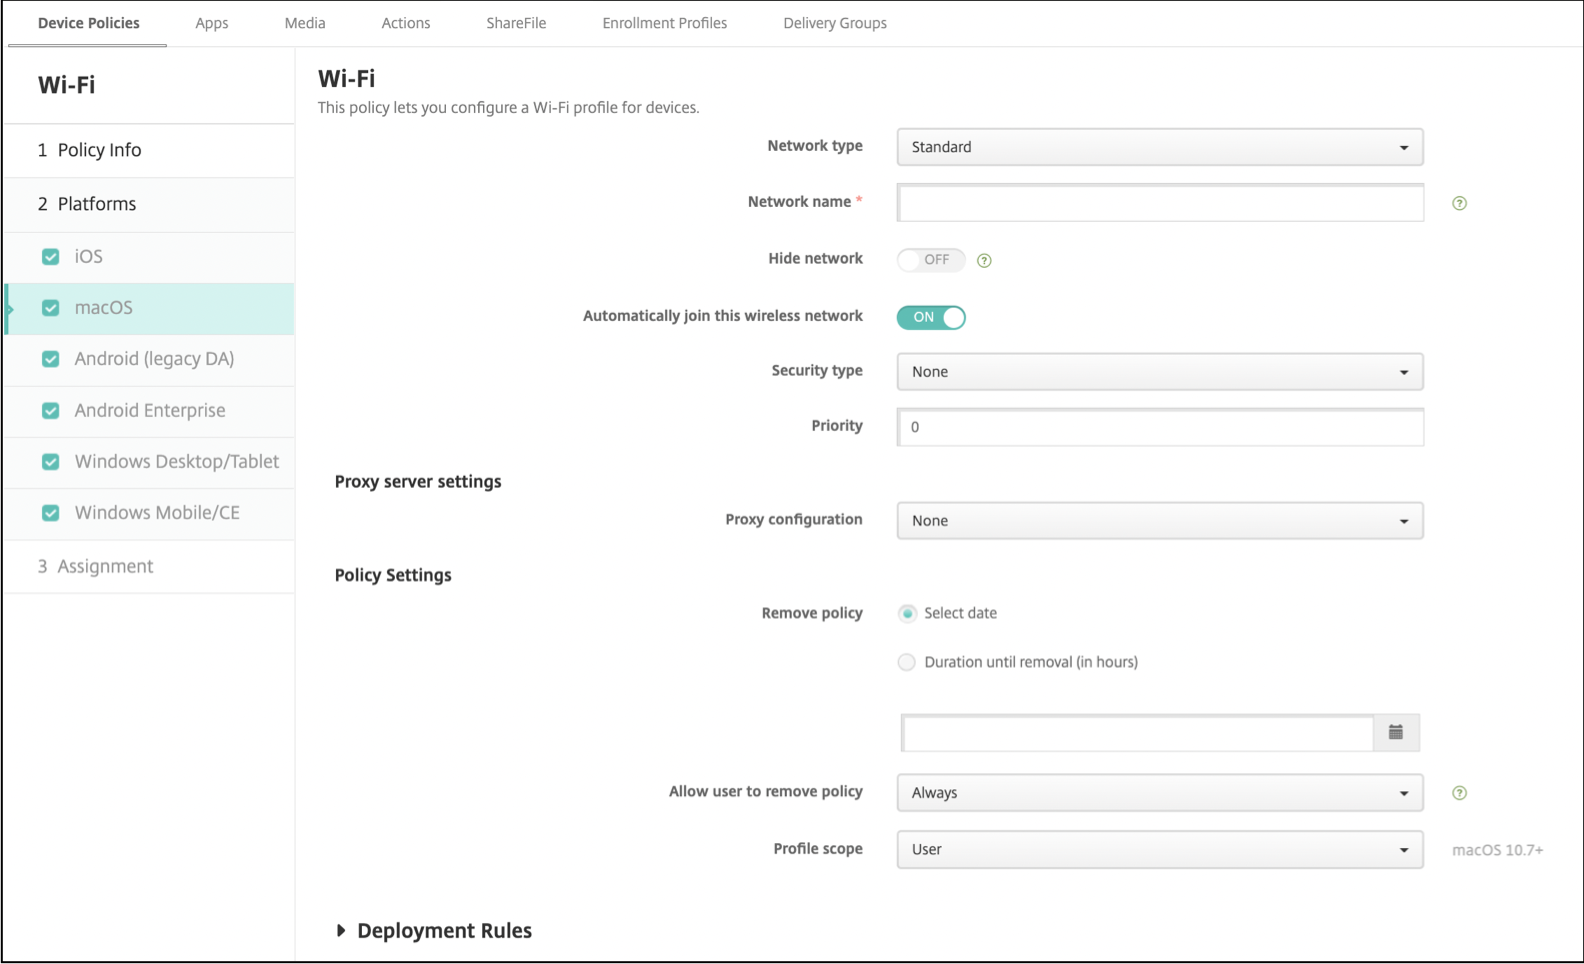Image resolution: width=1584 pixels, height=964 pixels.
Task: Click the help icon next to Network name
Action: click(x=1459, y=204)
